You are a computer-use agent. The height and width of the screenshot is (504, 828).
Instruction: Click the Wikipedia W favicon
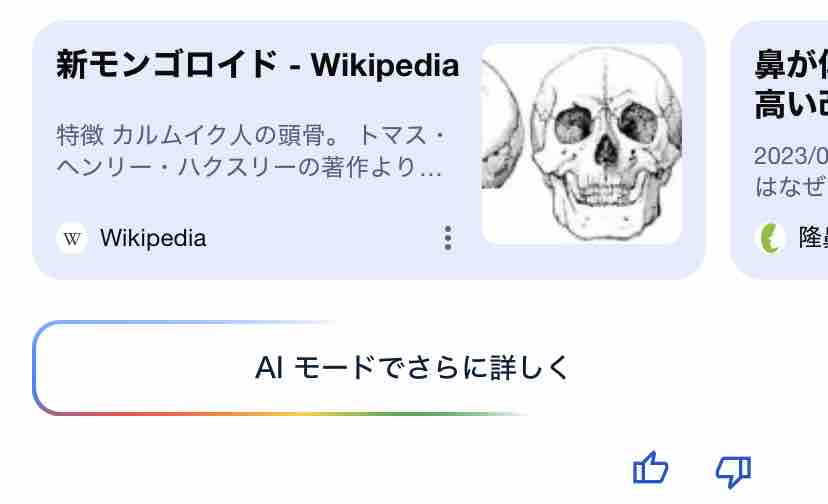click(x=72, y=239)
